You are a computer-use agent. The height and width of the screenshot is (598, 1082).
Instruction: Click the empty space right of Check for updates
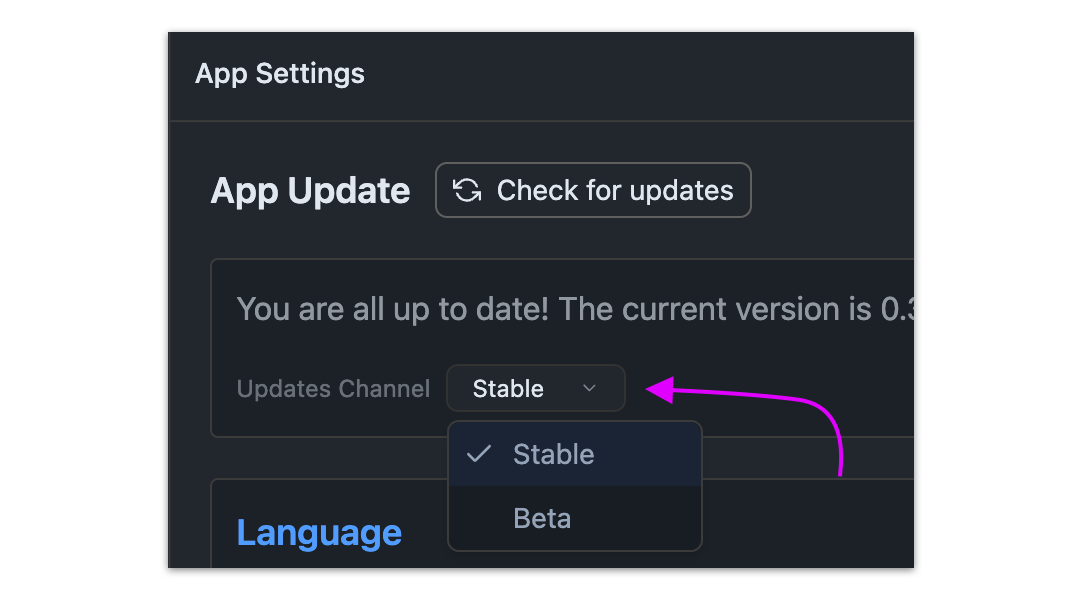click(x=830, y=190)
